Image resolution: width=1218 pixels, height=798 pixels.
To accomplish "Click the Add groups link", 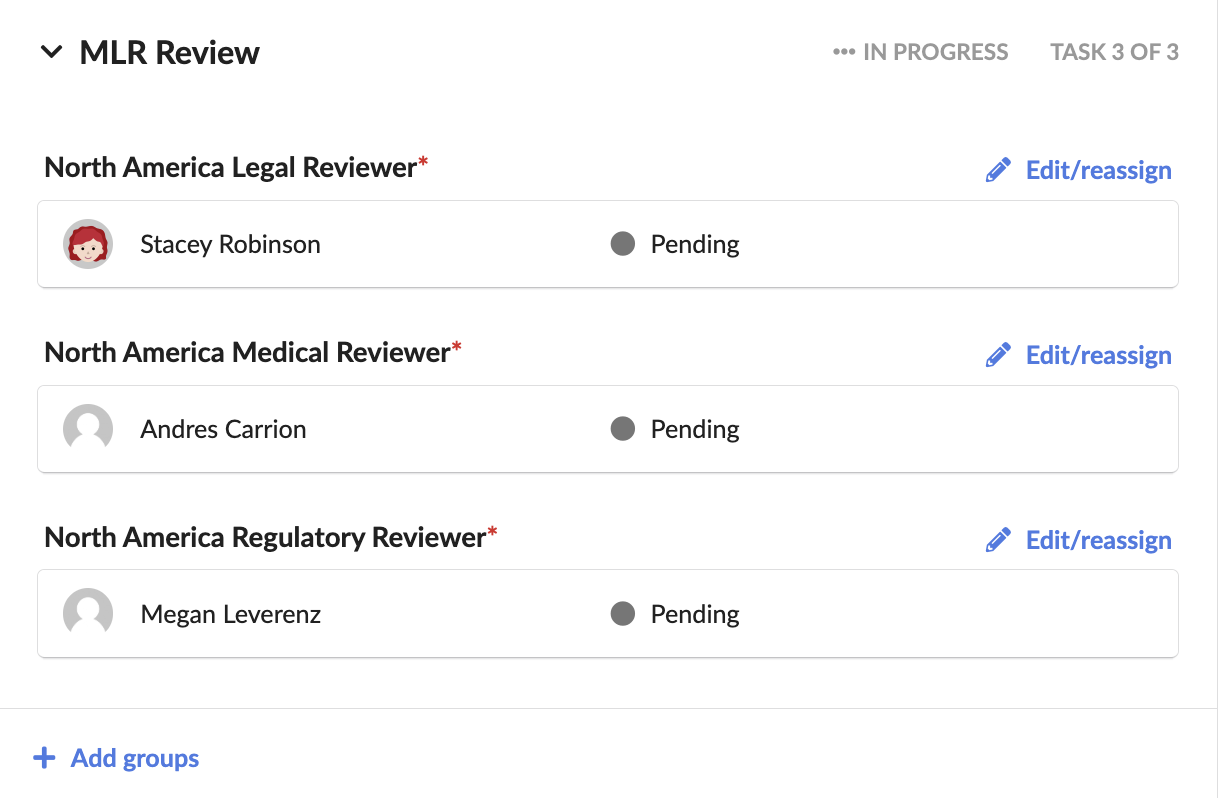I will [135, 758].
